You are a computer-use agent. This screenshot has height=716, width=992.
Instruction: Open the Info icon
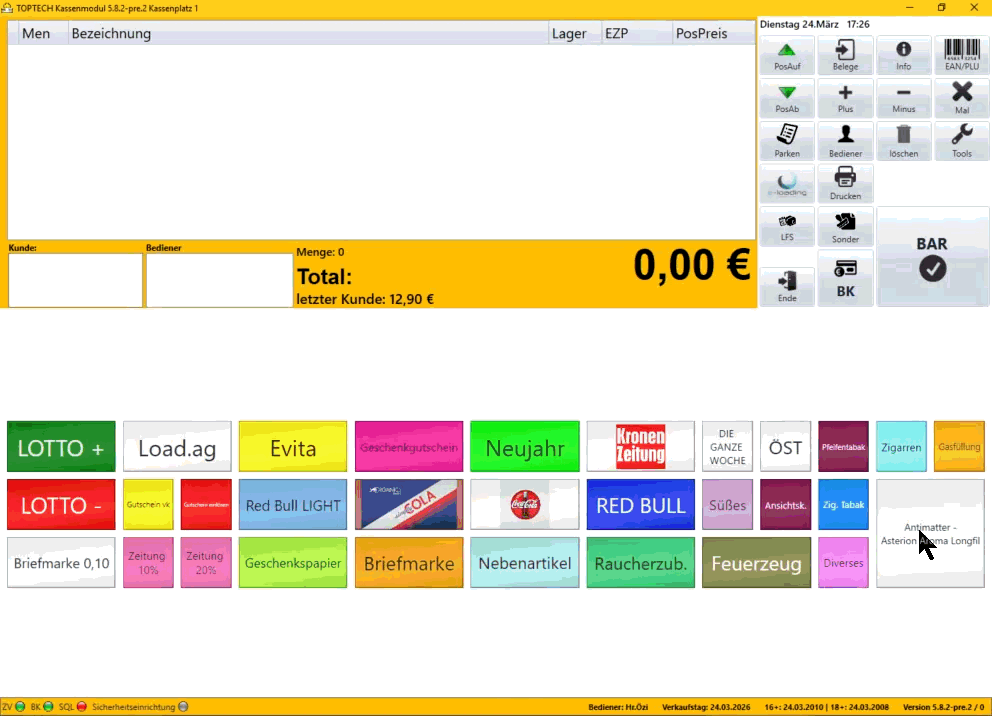[x=903, y=55]
